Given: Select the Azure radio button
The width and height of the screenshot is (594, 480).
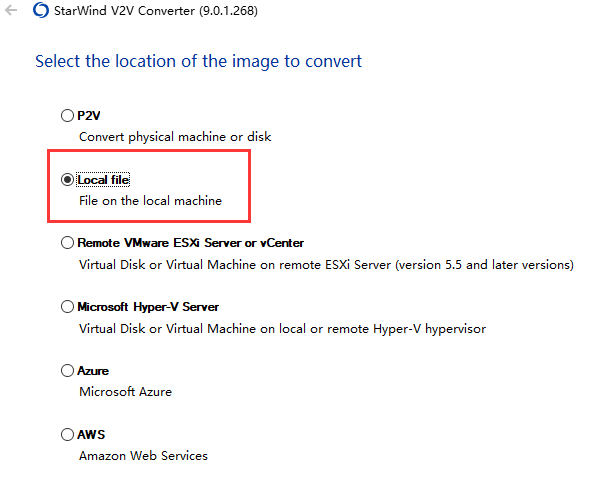Looking at the screenshot, I should coord(67,371).
